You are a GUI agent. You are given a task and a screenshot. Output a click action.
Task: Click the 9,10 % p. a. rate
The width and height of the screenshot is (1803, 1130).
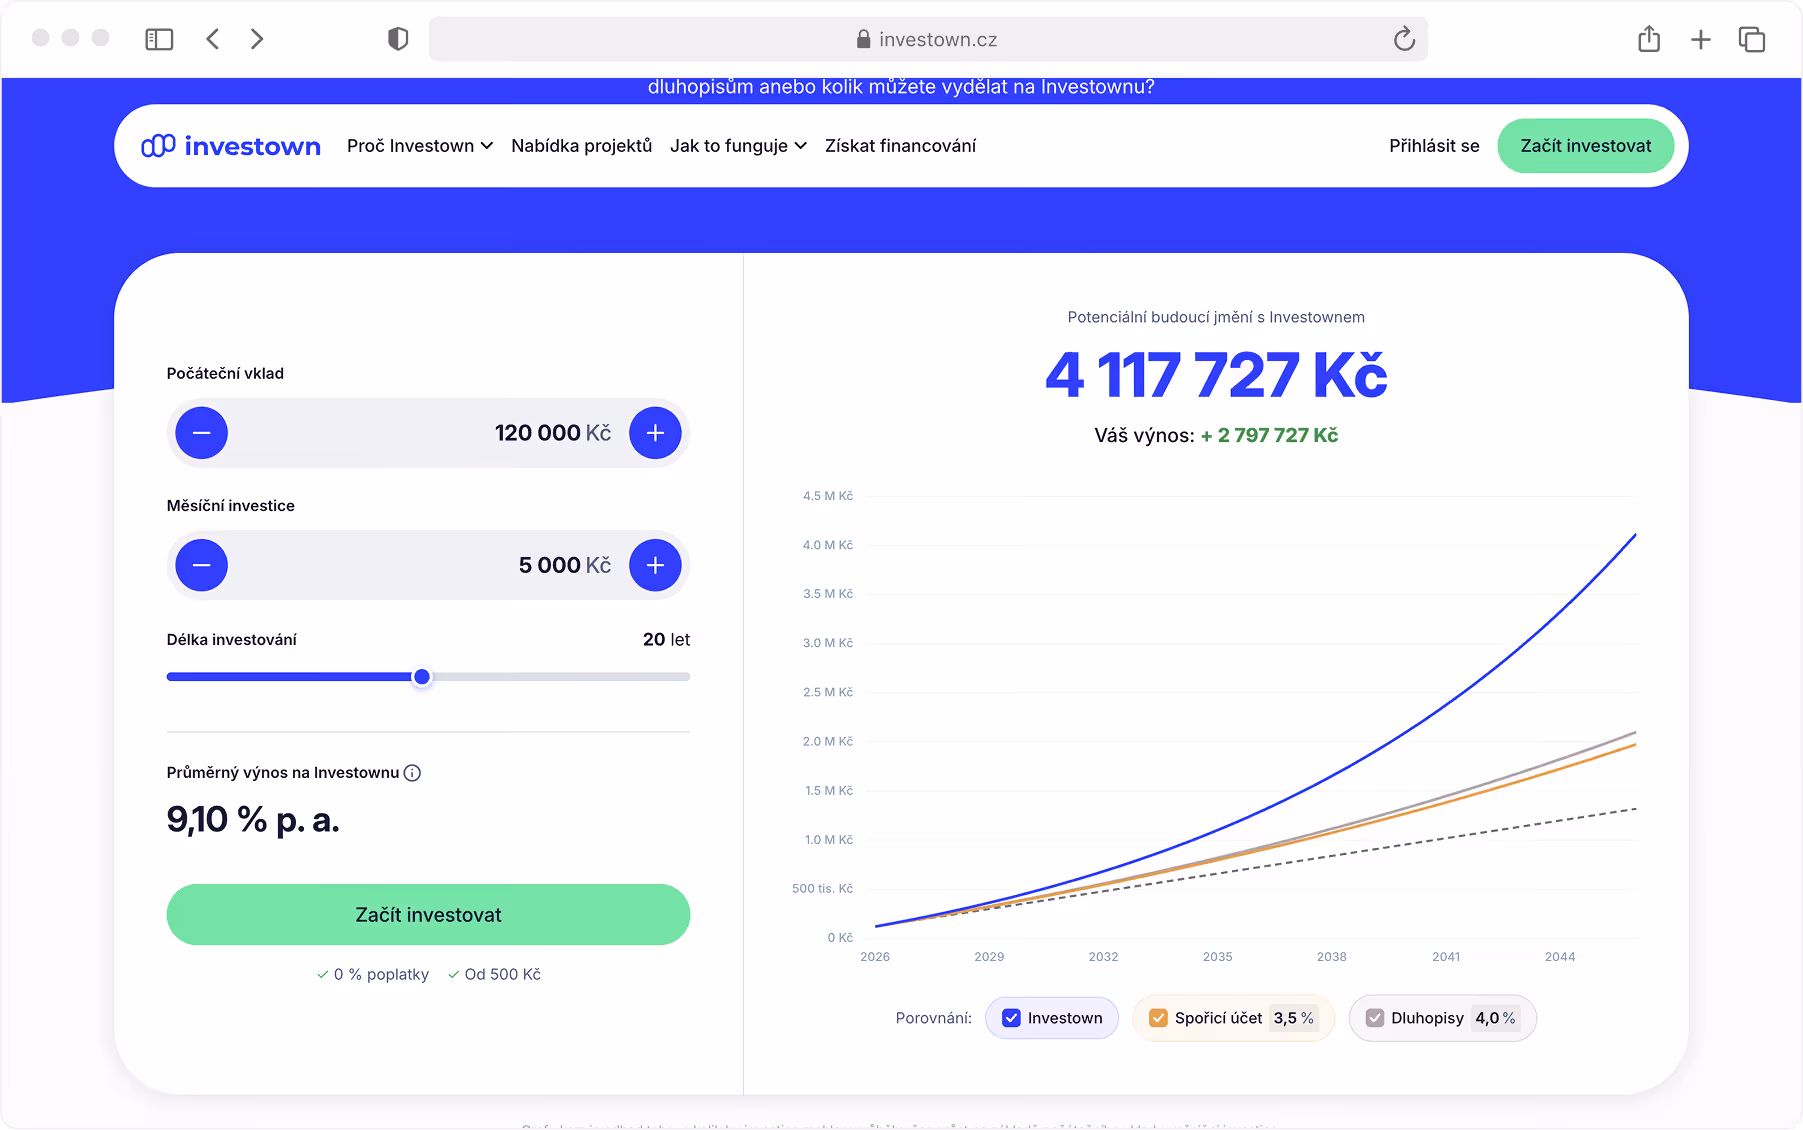point(253,820)
